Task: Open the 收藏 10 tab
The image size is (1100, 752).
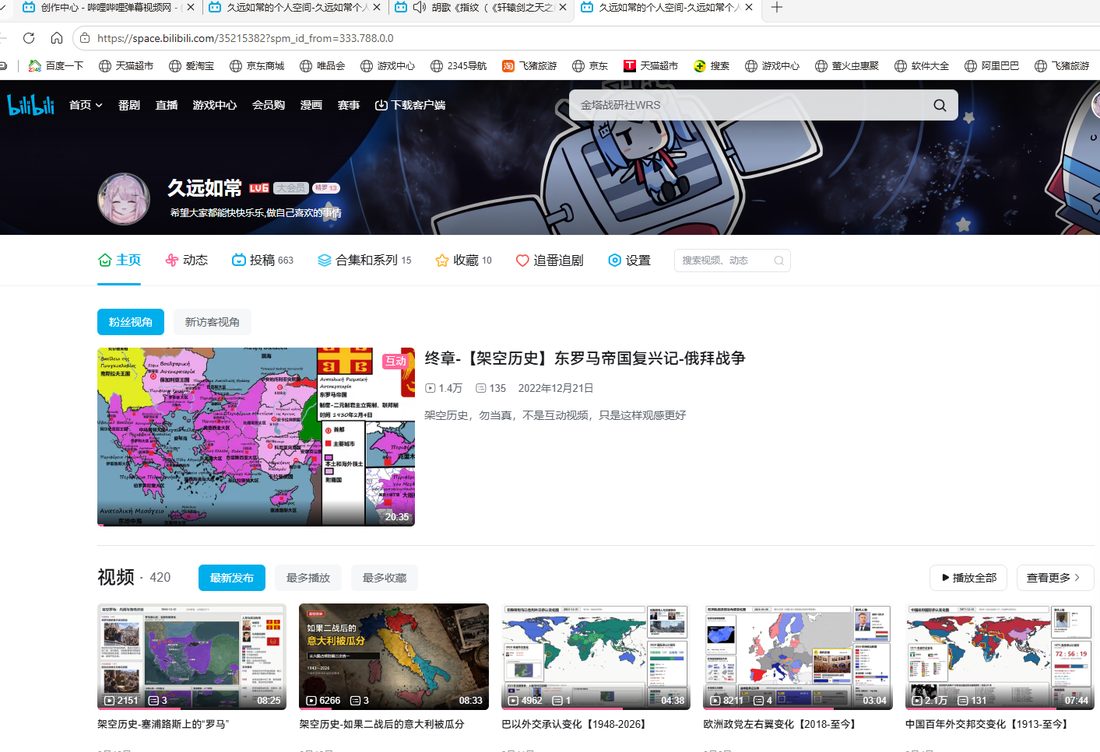Action: tap(463, 260)
